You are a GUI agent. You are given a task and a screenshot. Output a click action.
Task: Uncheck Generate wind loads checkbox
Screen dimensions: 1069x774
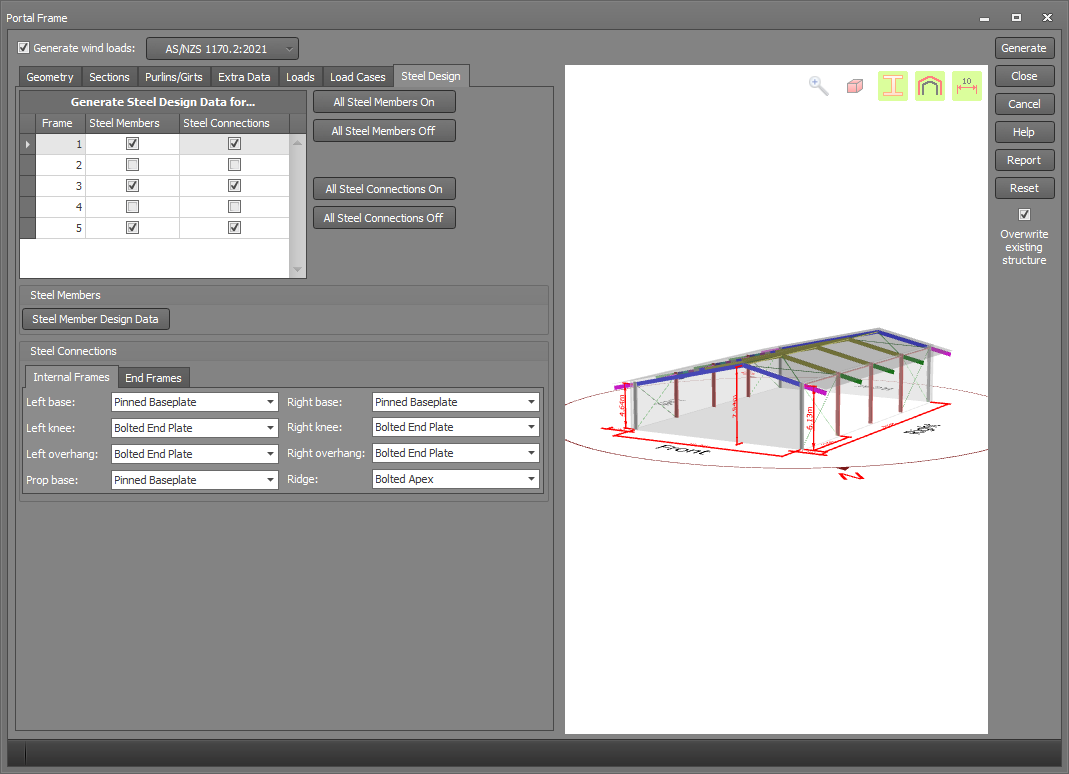24,48
